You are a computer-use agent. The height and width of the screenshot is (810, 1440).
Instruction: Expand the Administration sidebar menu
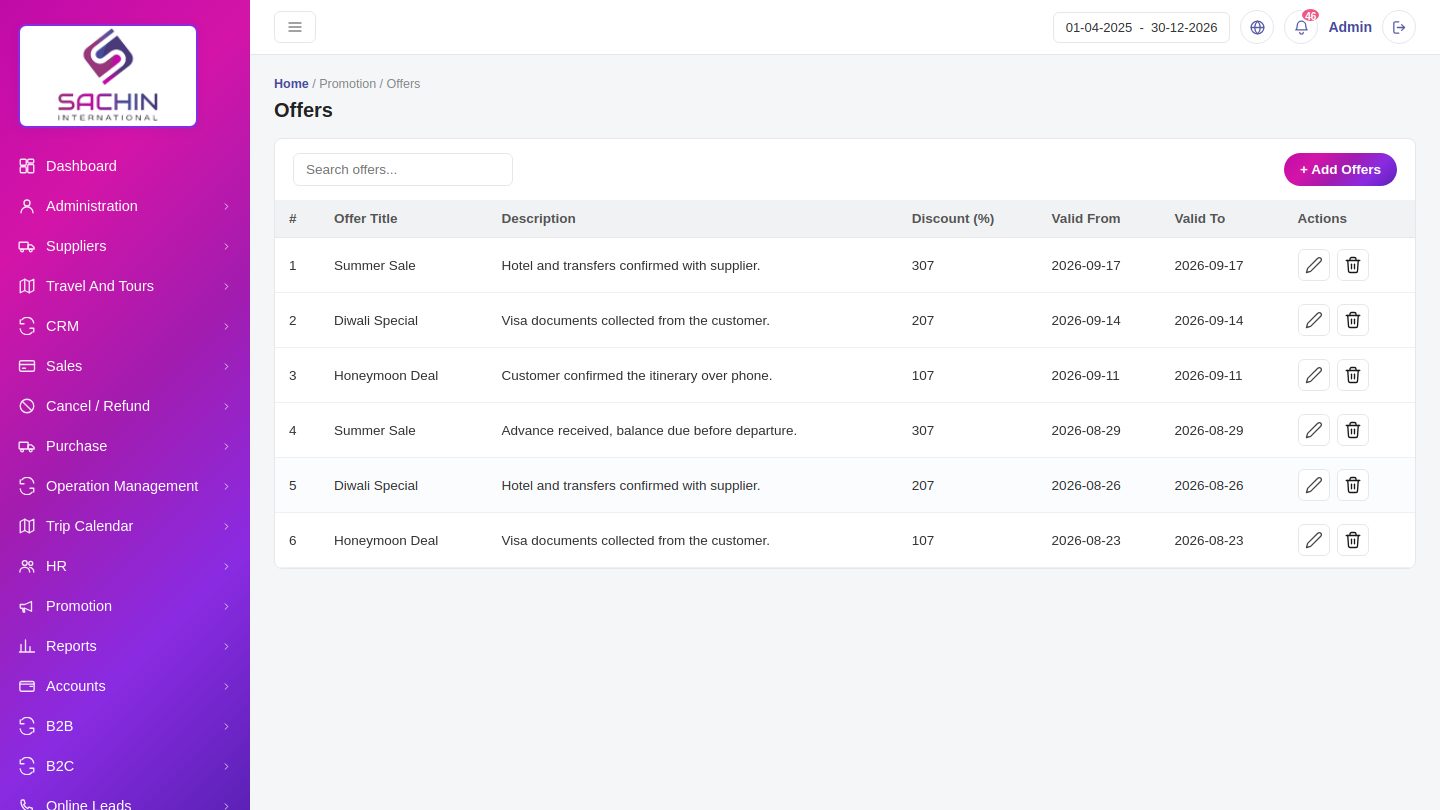pos(125,206)
